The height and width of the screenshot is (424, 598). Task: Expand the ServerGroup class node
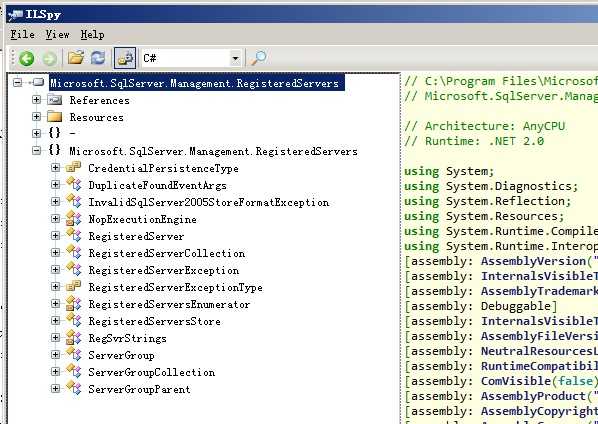[x=55, y=355]
